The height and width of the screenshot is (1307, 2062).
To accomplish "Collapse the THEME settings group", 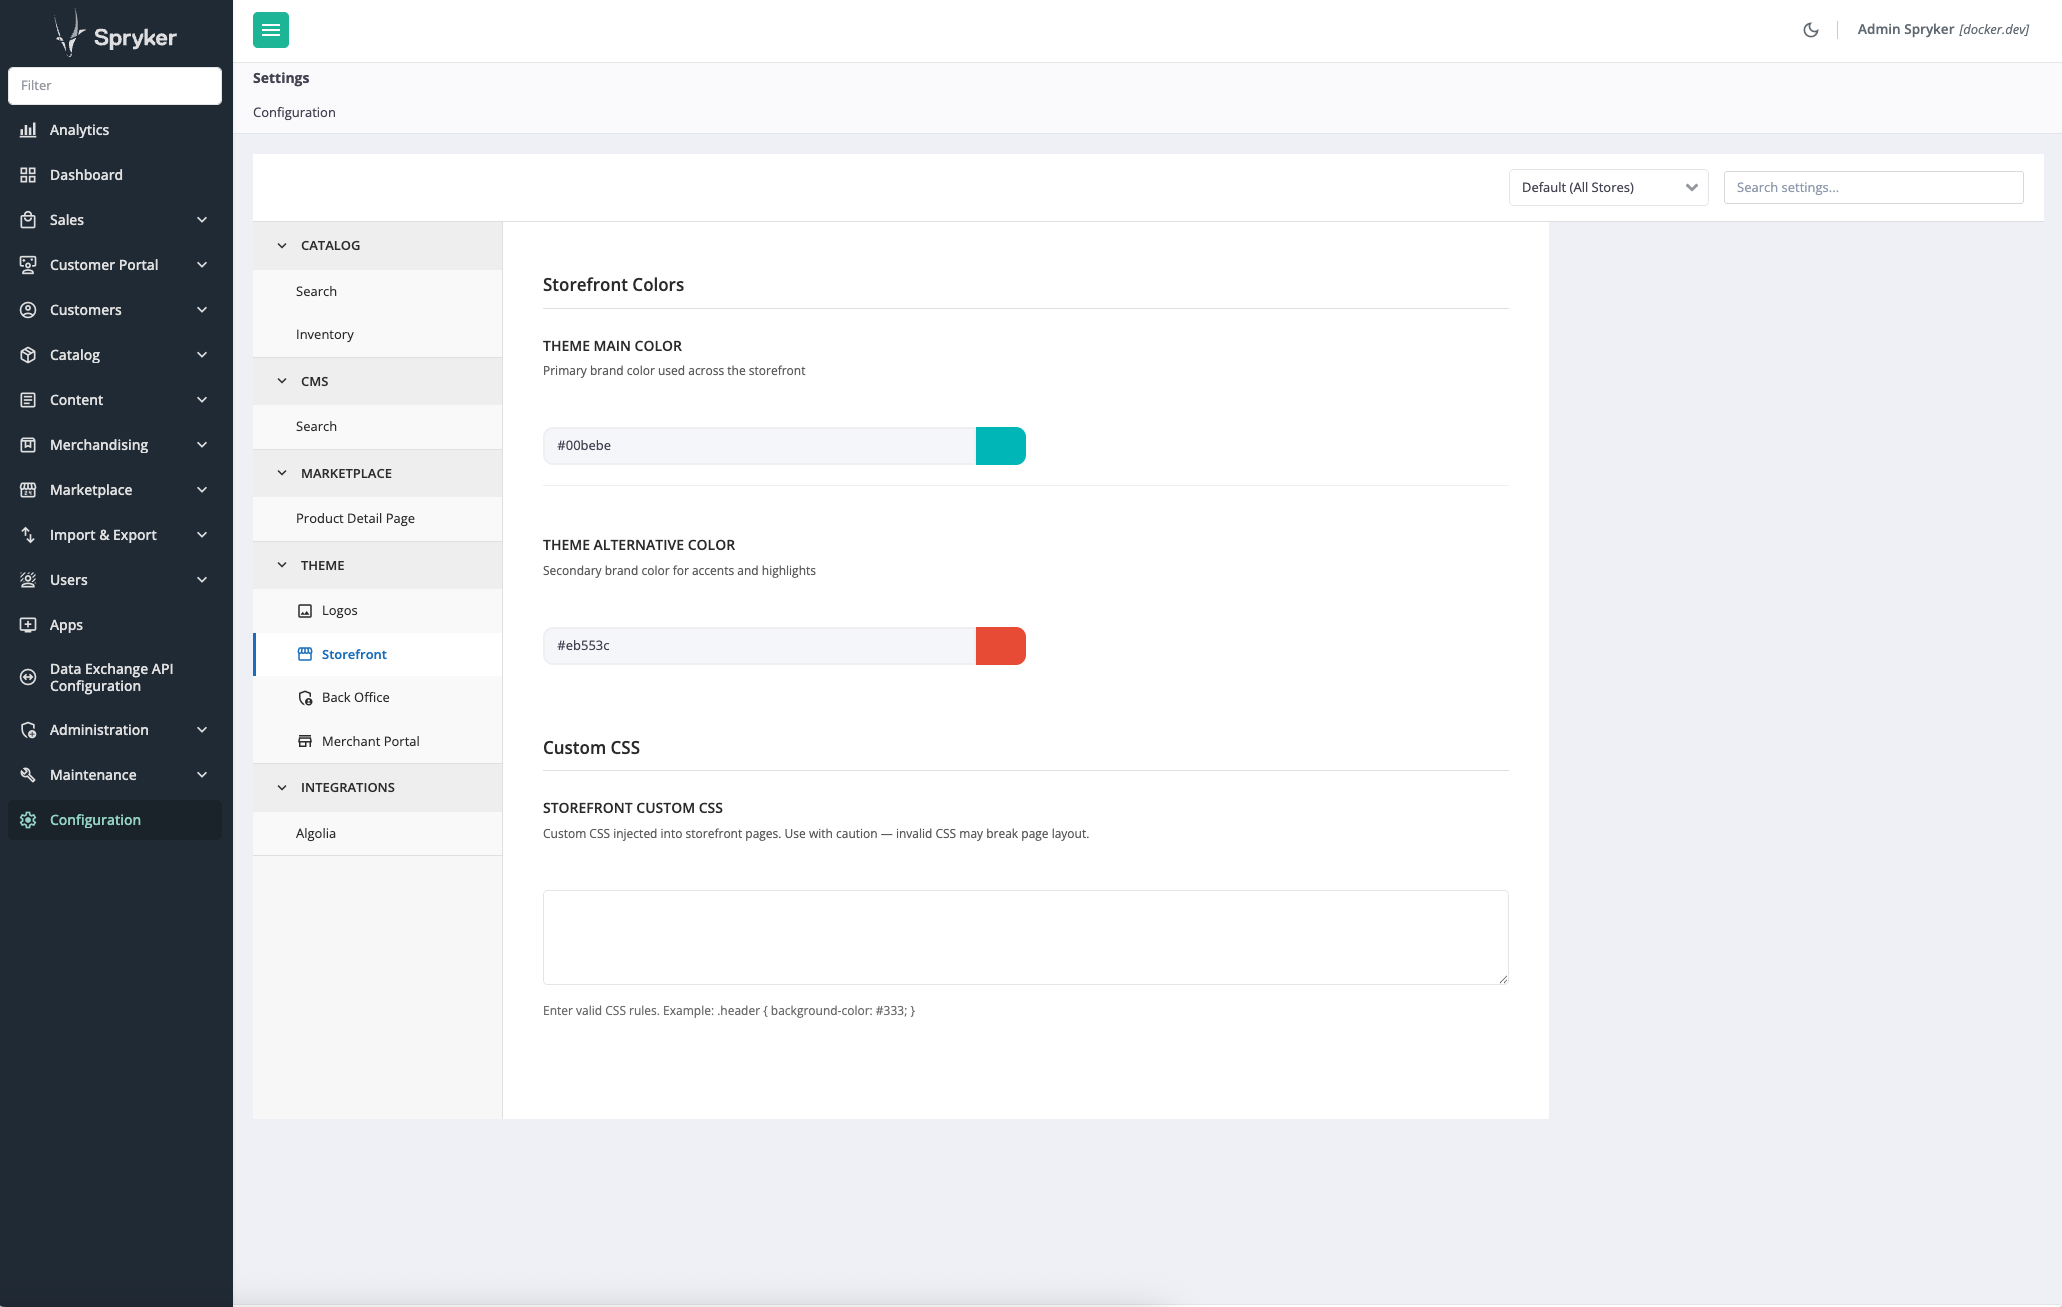I will pyautogui.click(x=282, y=565).
